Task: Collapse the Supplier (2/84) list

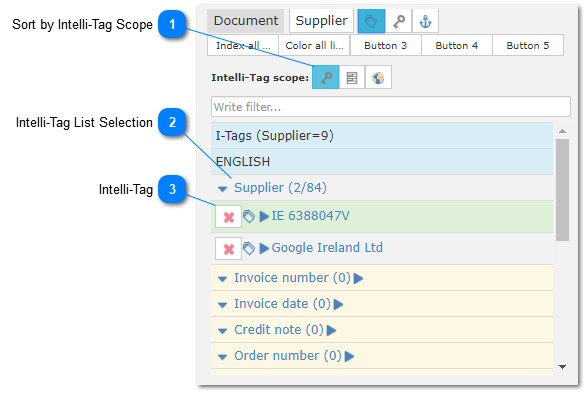Action: pyautogui.click(x=223, y=188)
